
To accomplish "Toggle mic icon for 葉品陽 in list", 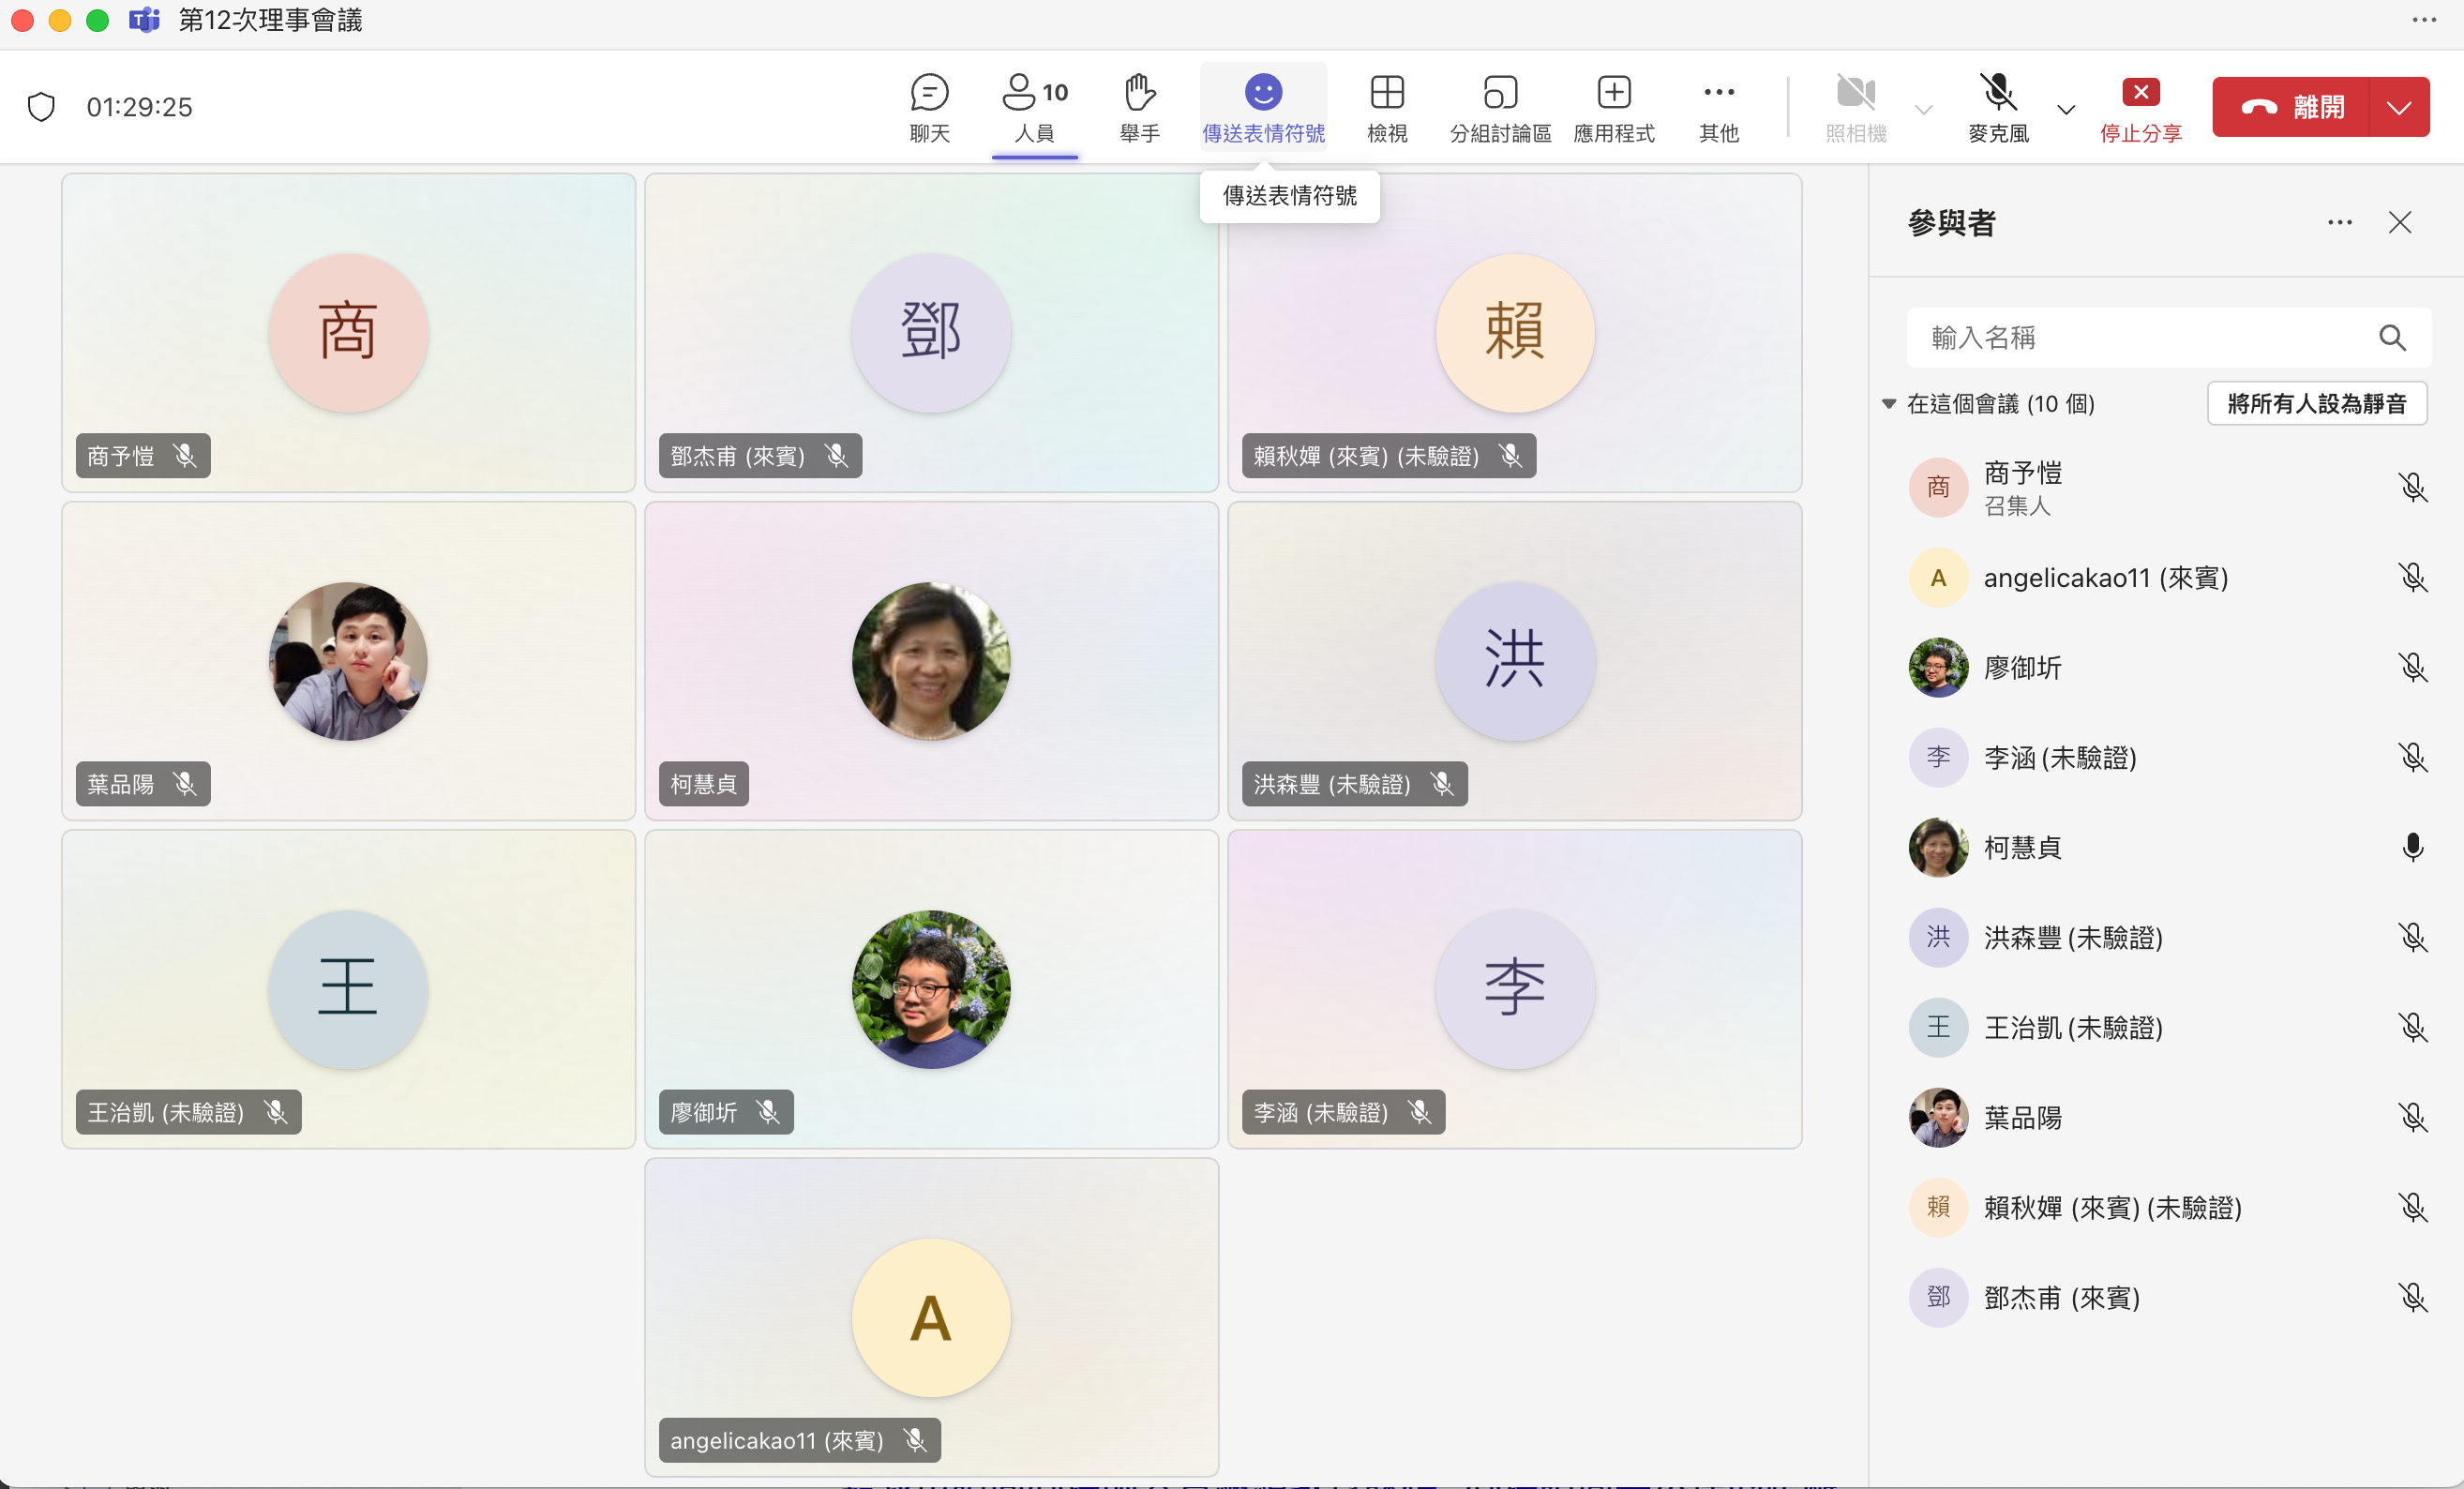I will 2413,1117.
